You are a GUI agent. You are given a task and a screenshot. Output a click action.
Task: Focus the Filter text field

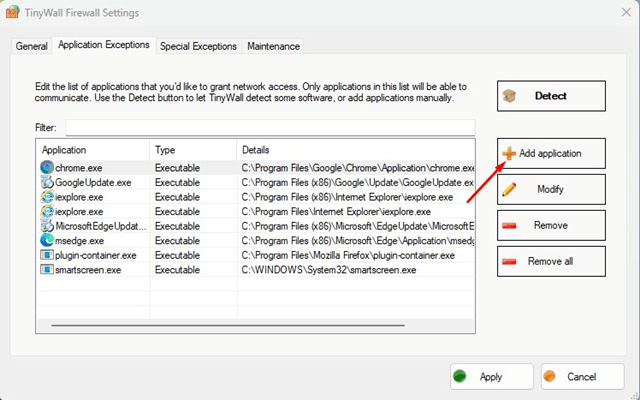pyautogui.click(x=270, y=128)
